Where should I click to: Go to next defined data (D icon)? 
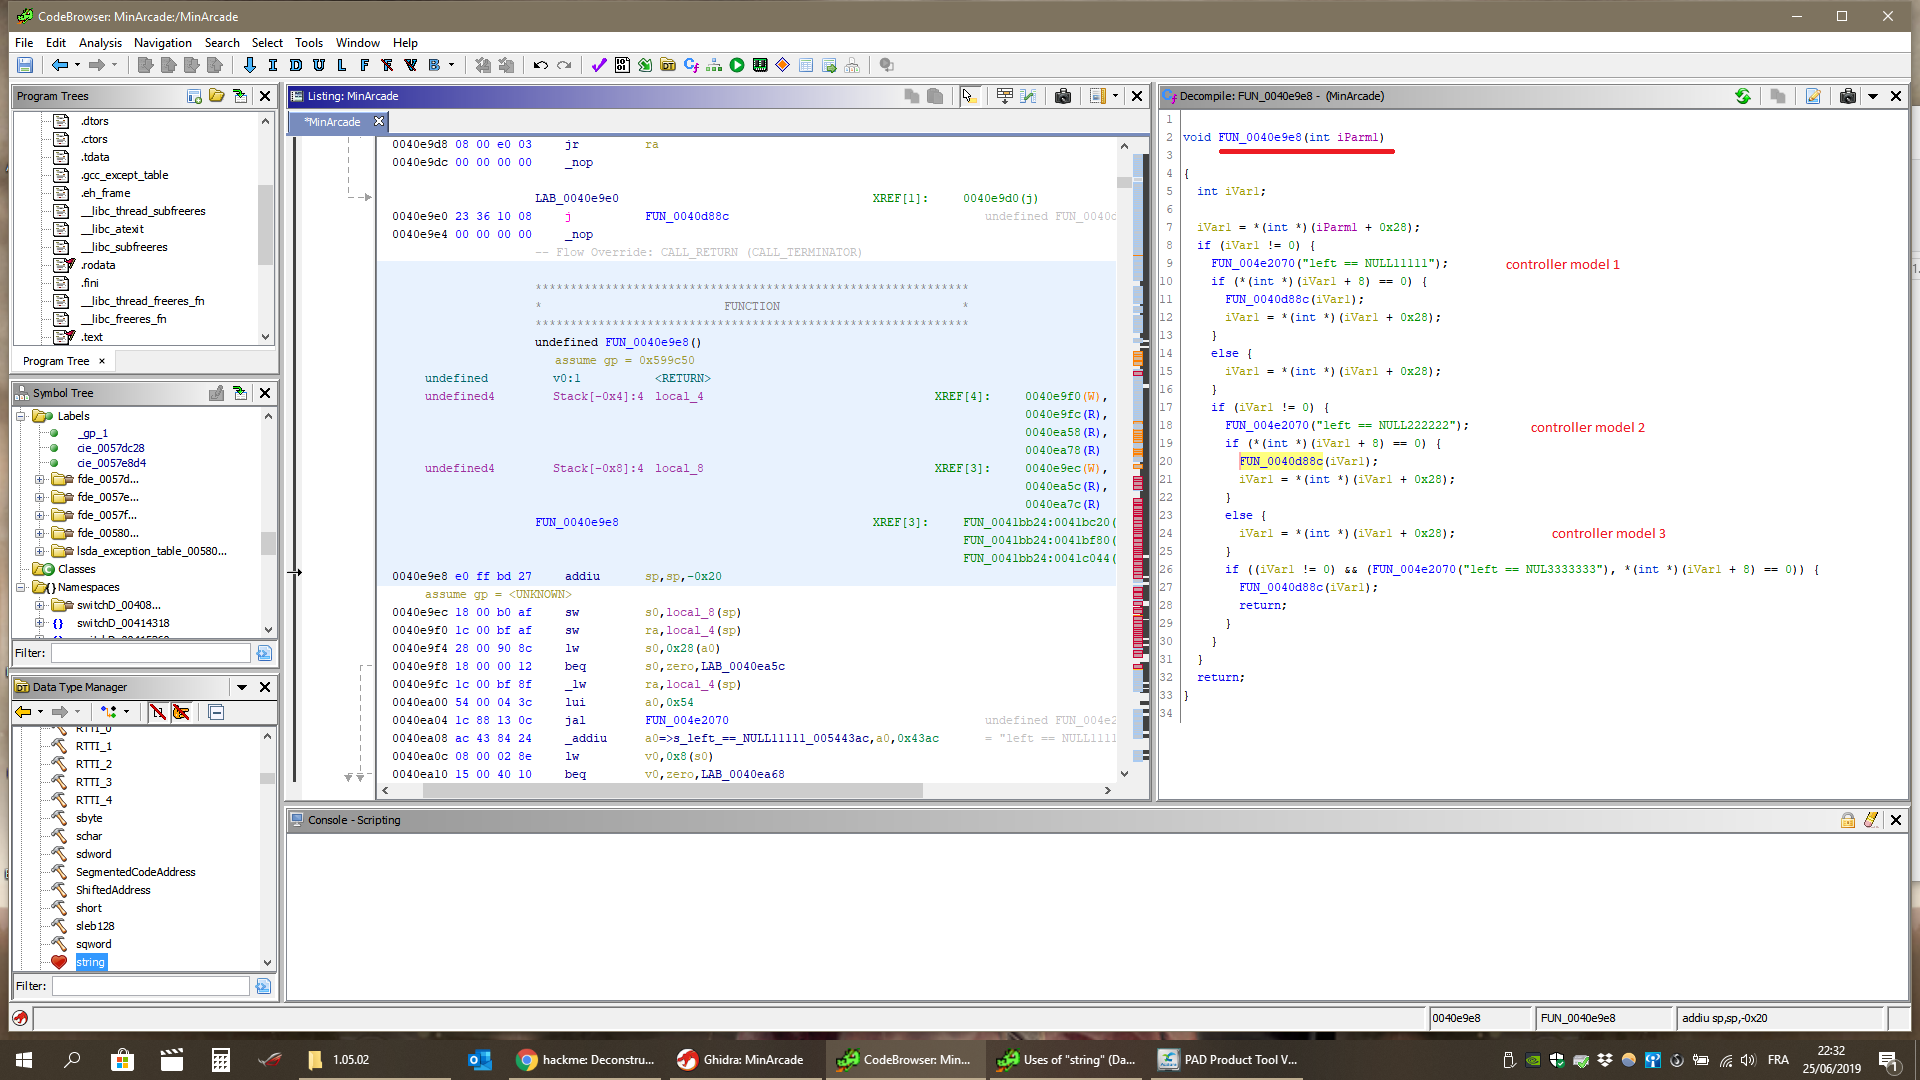coord(296,65)
